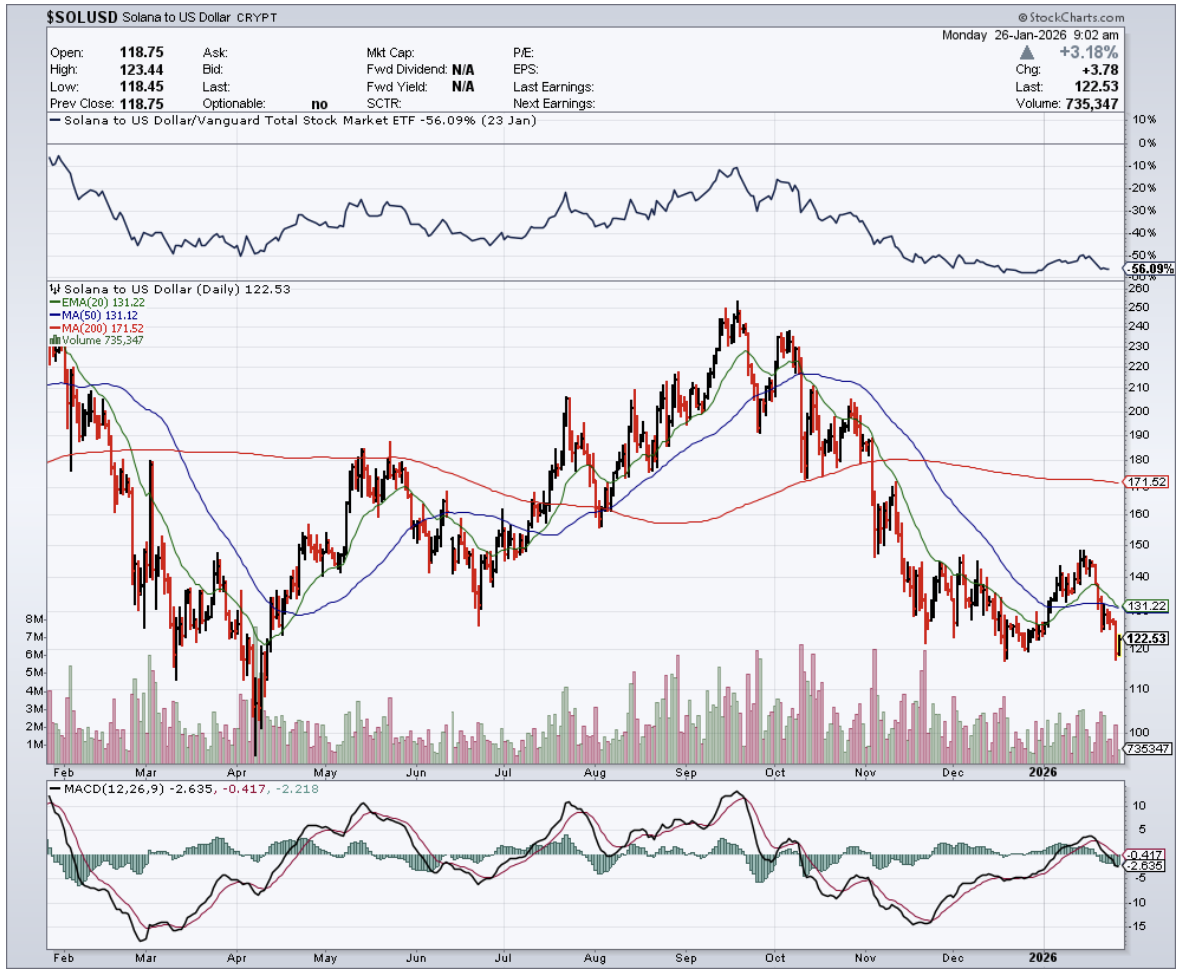The width and height of the screenshot is (1178, 978).
Task: Click the +3.18% percent change value
Action: (x=1097, y=52)
